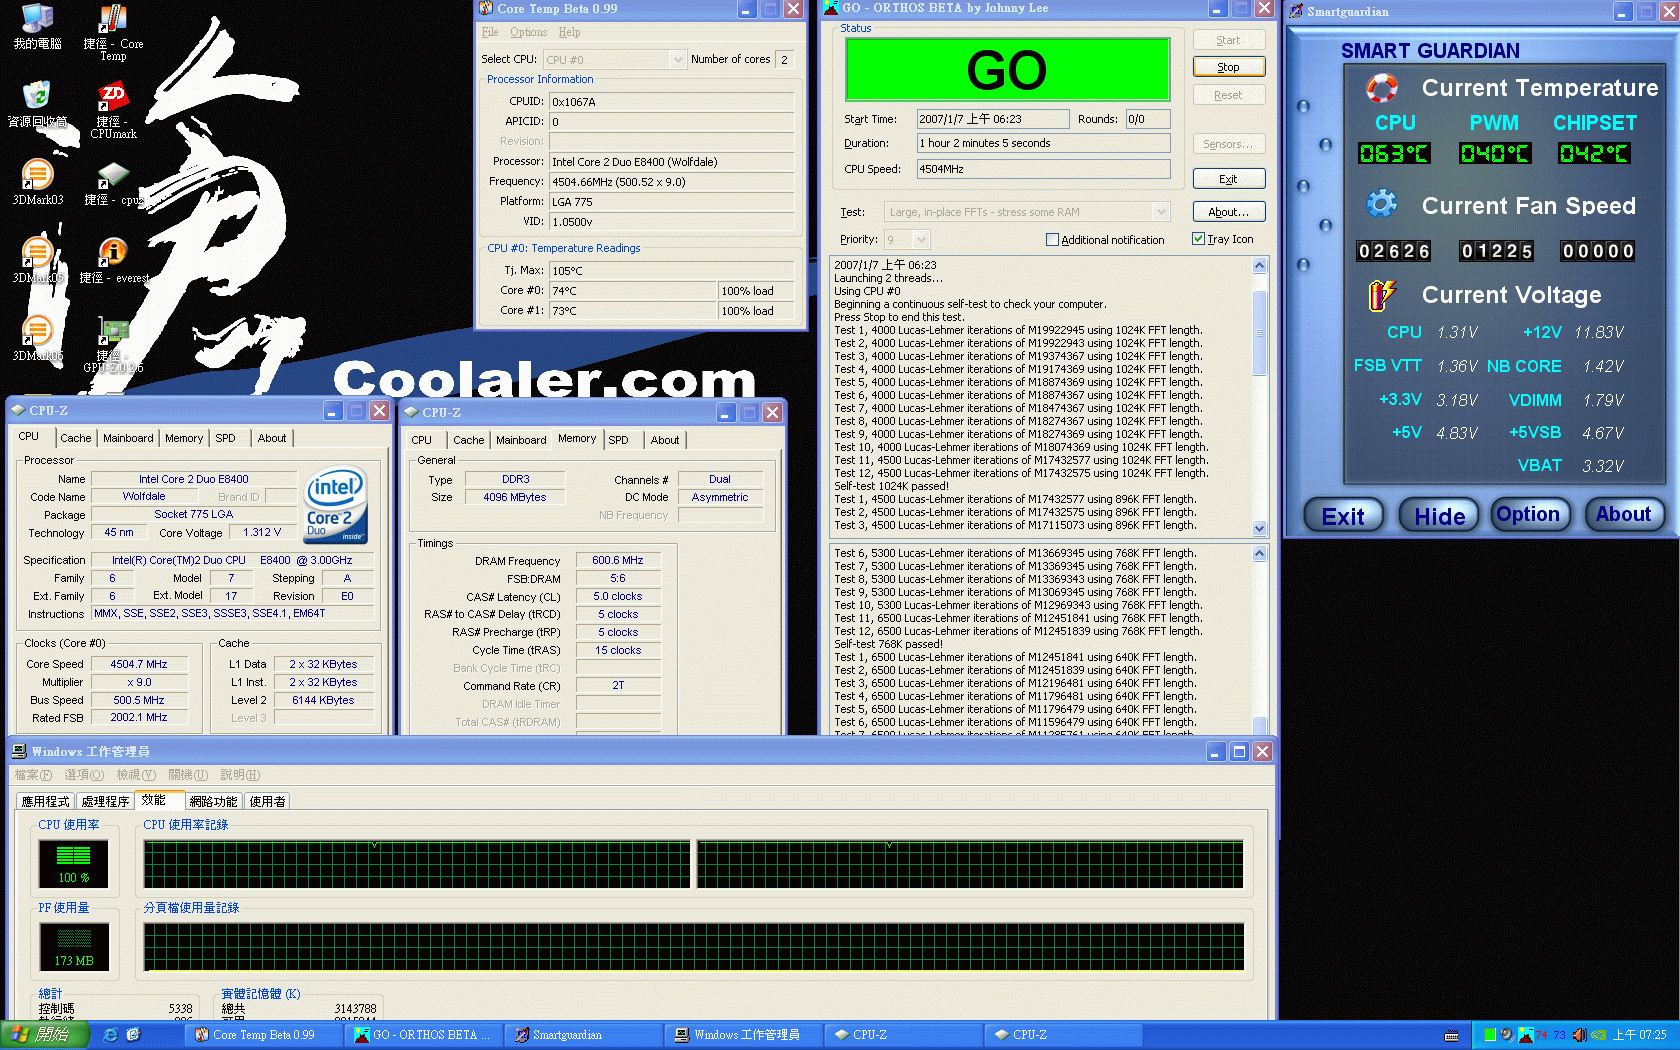Click the voltage battery icon in Smart Guardian
Image resolution: width=1680 pixels, height=1050 pixels.
tap(1382, 295)
